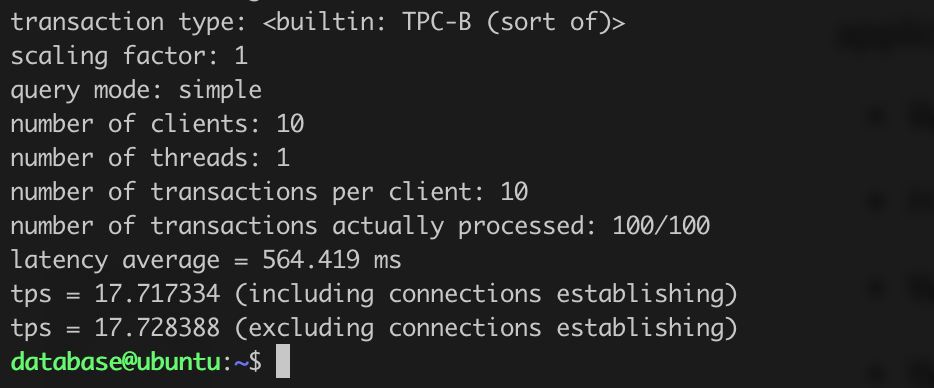Click the blue tilde in the prompt

[241, 362]
